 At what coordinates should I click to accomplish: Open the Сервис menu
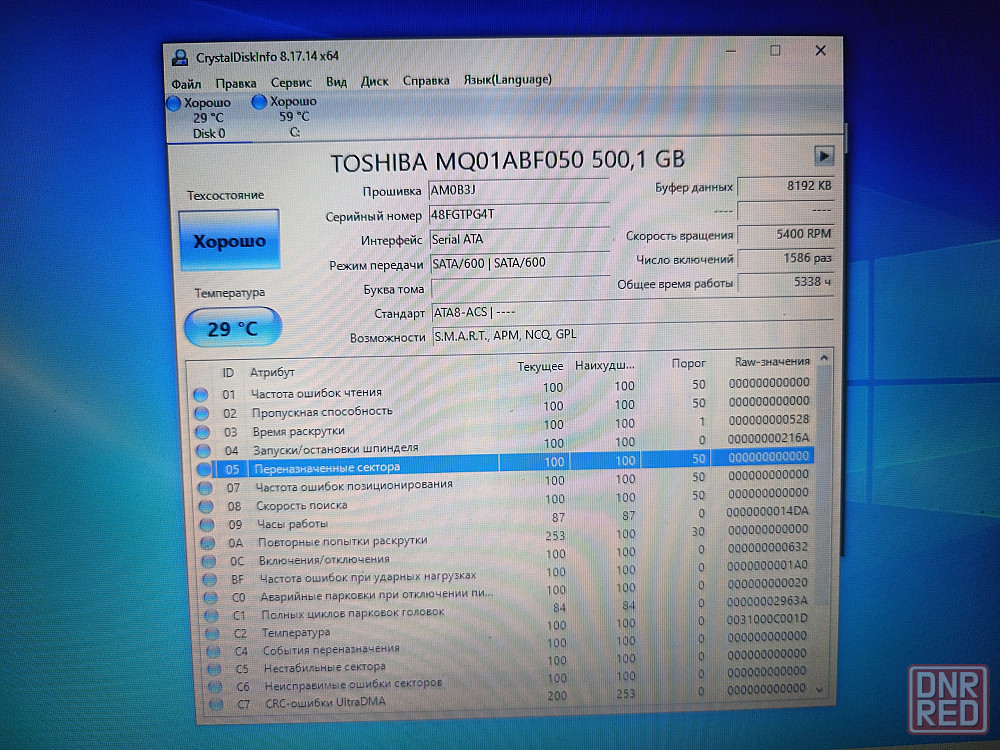coord(291,83)
